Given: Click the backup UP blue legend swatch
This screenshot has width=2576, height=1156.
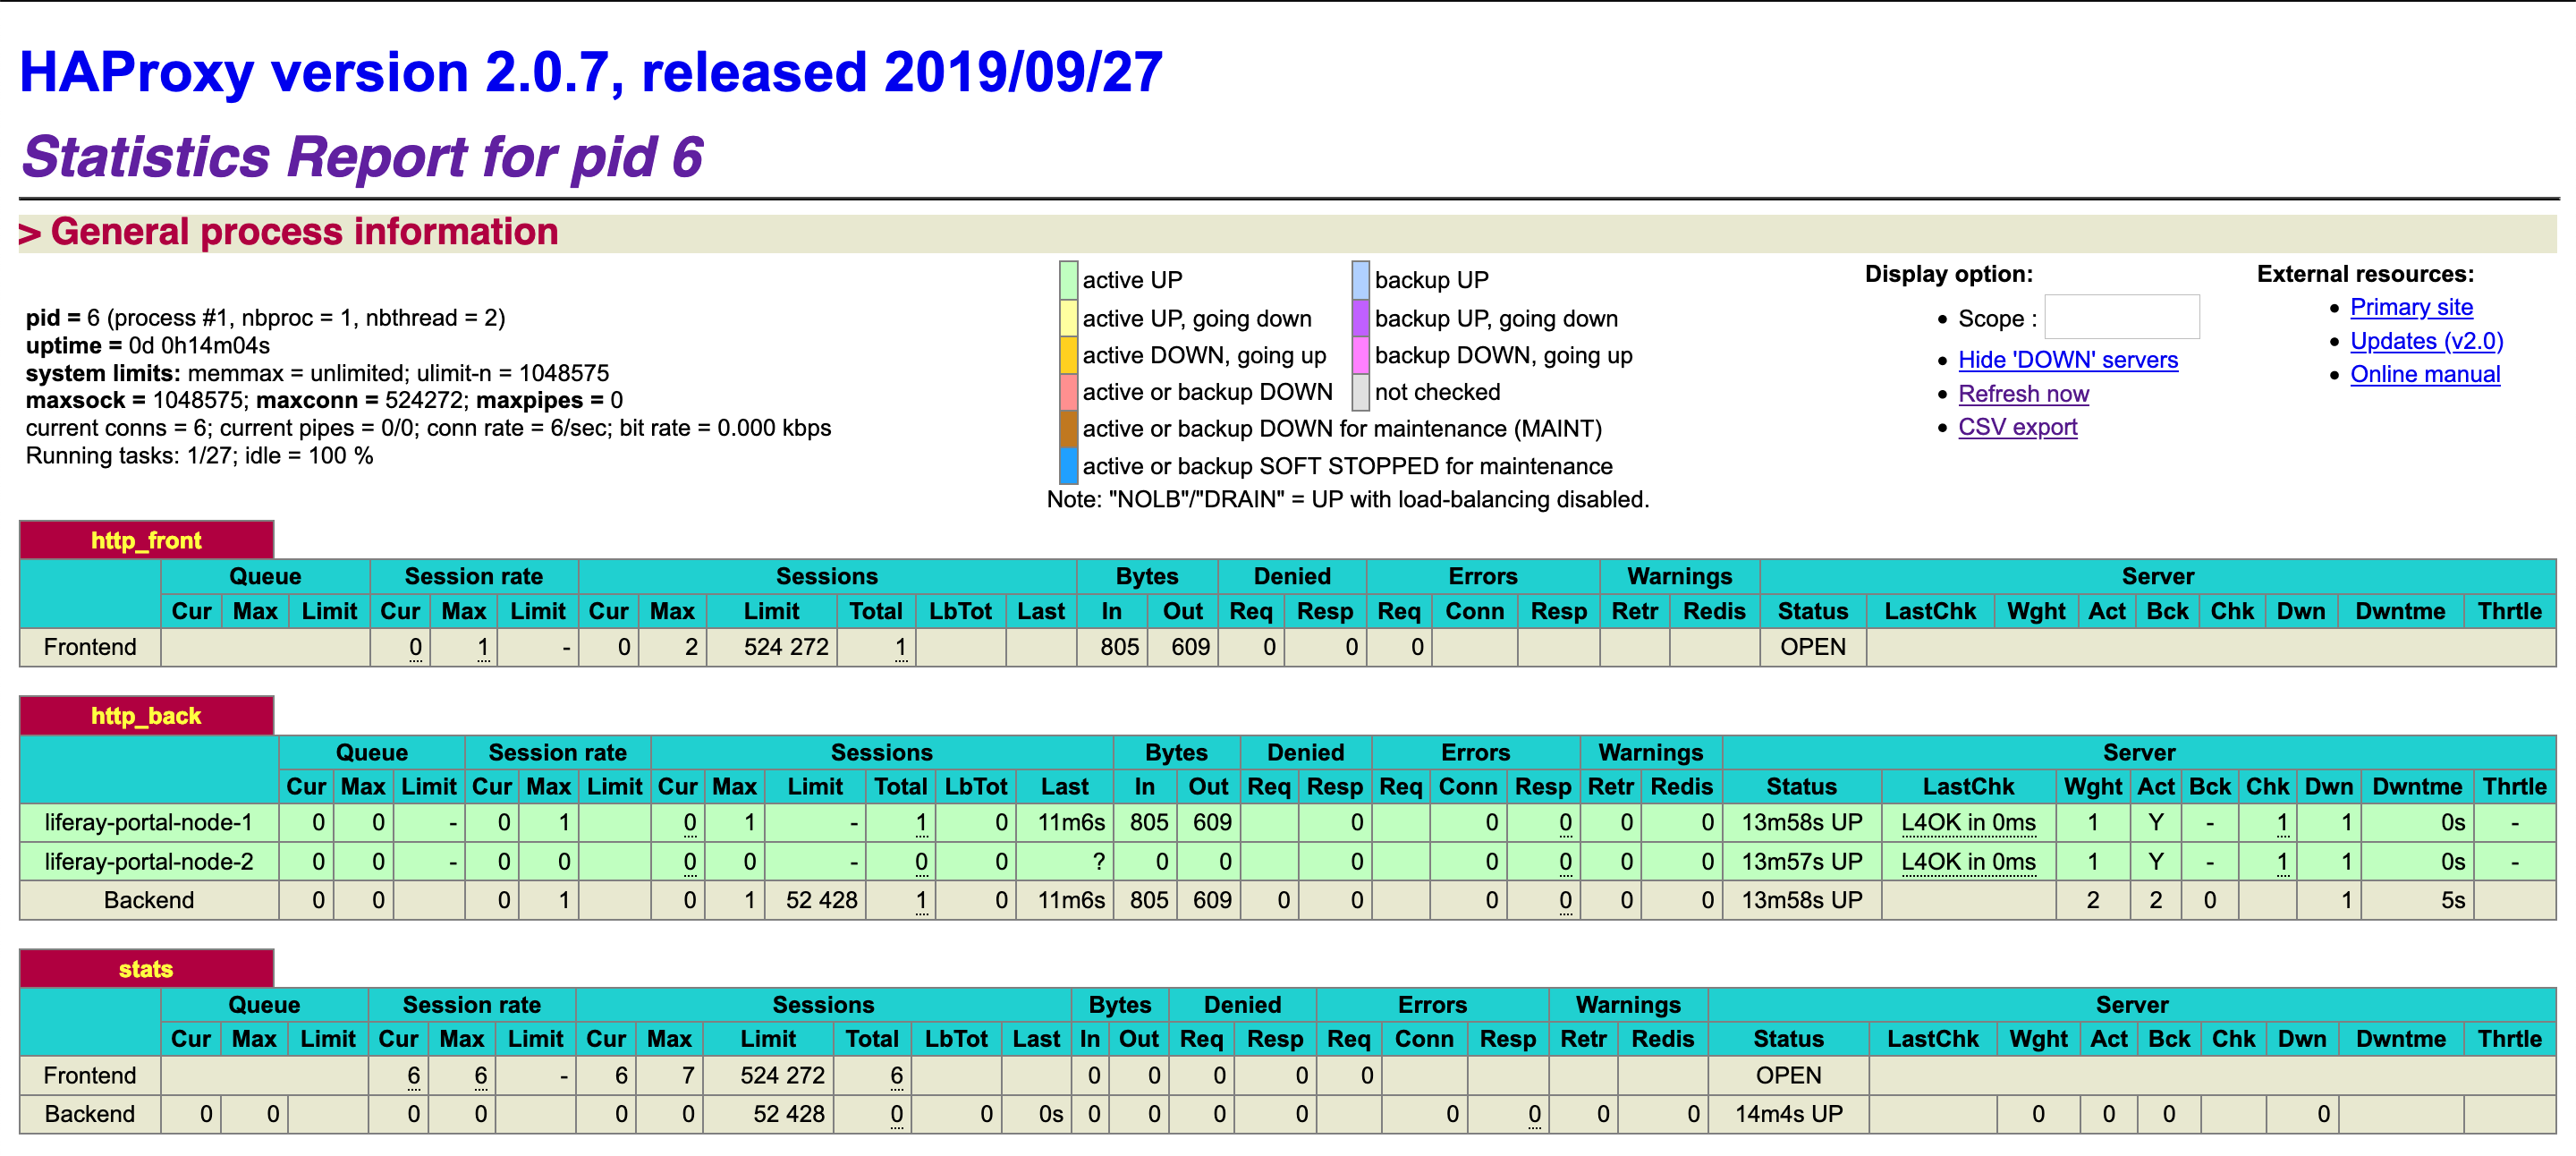Looking at the screenshot, I should tap(1360, 280).
